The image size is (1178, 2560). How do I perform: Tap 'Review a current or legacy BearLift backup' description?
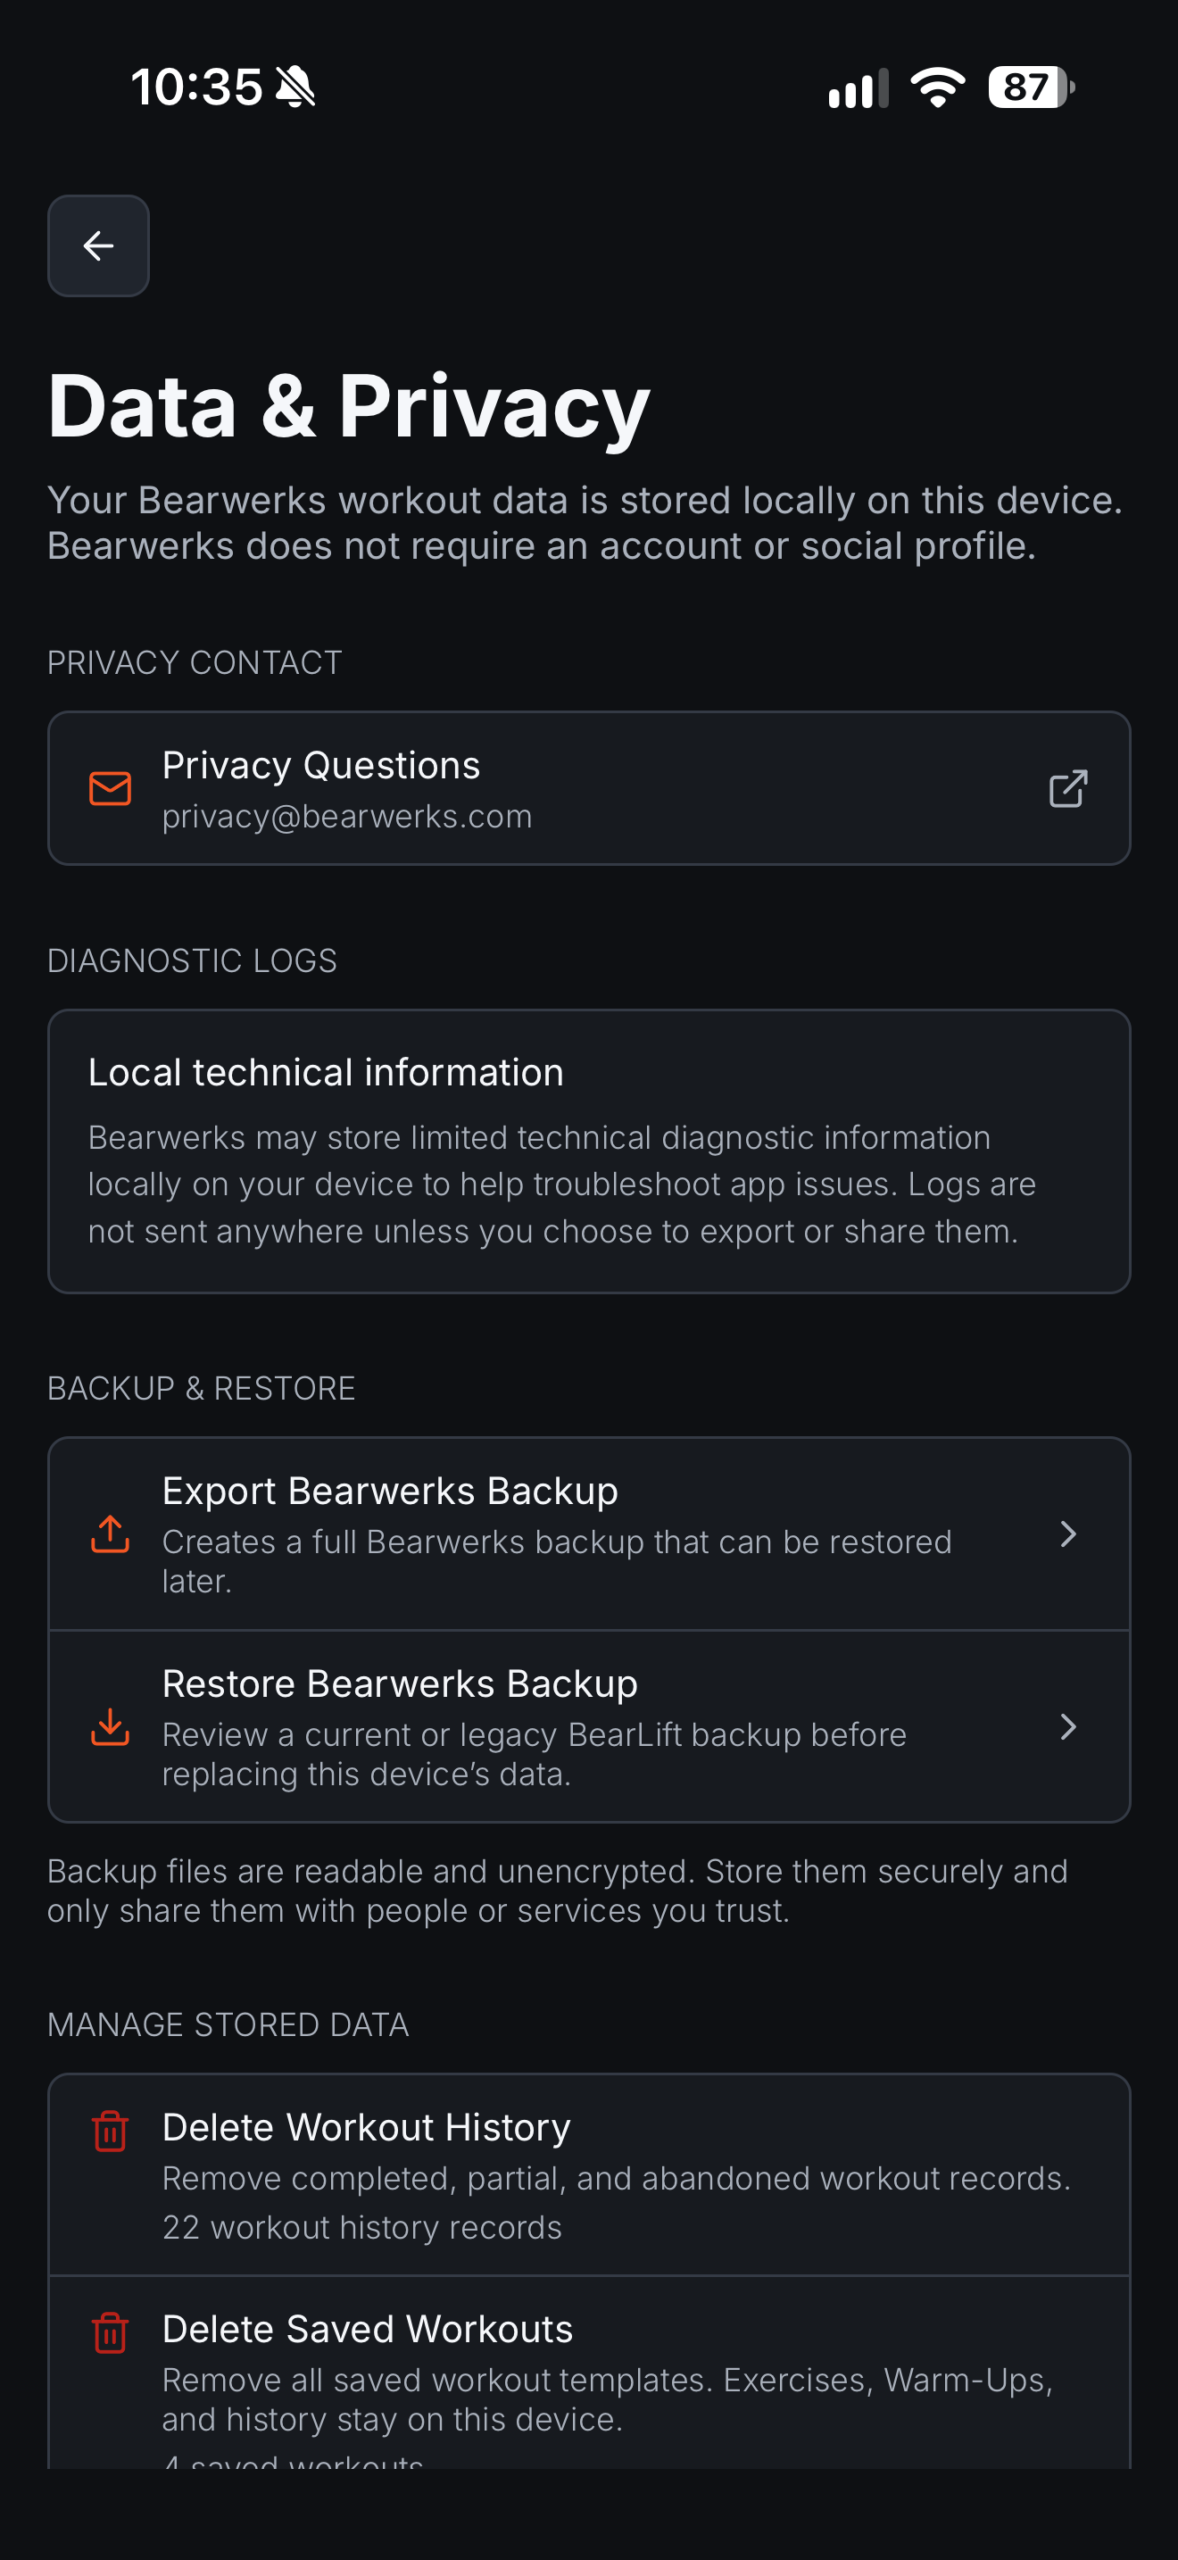(534, 1754)
